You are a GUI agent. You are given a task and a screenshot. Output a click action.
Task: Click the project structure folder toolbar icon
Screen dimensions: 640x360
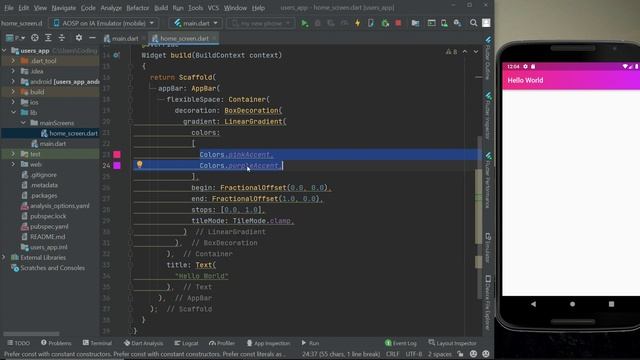(x=415, y=23)
